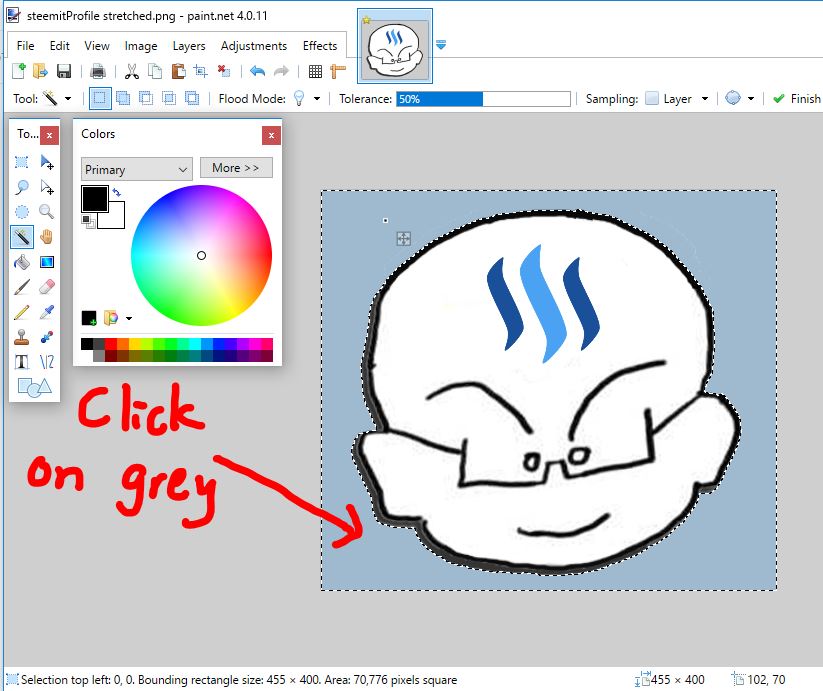Select the Zoom magnifier tool
The image size is (823, 691).
click(x=47, y=212)
